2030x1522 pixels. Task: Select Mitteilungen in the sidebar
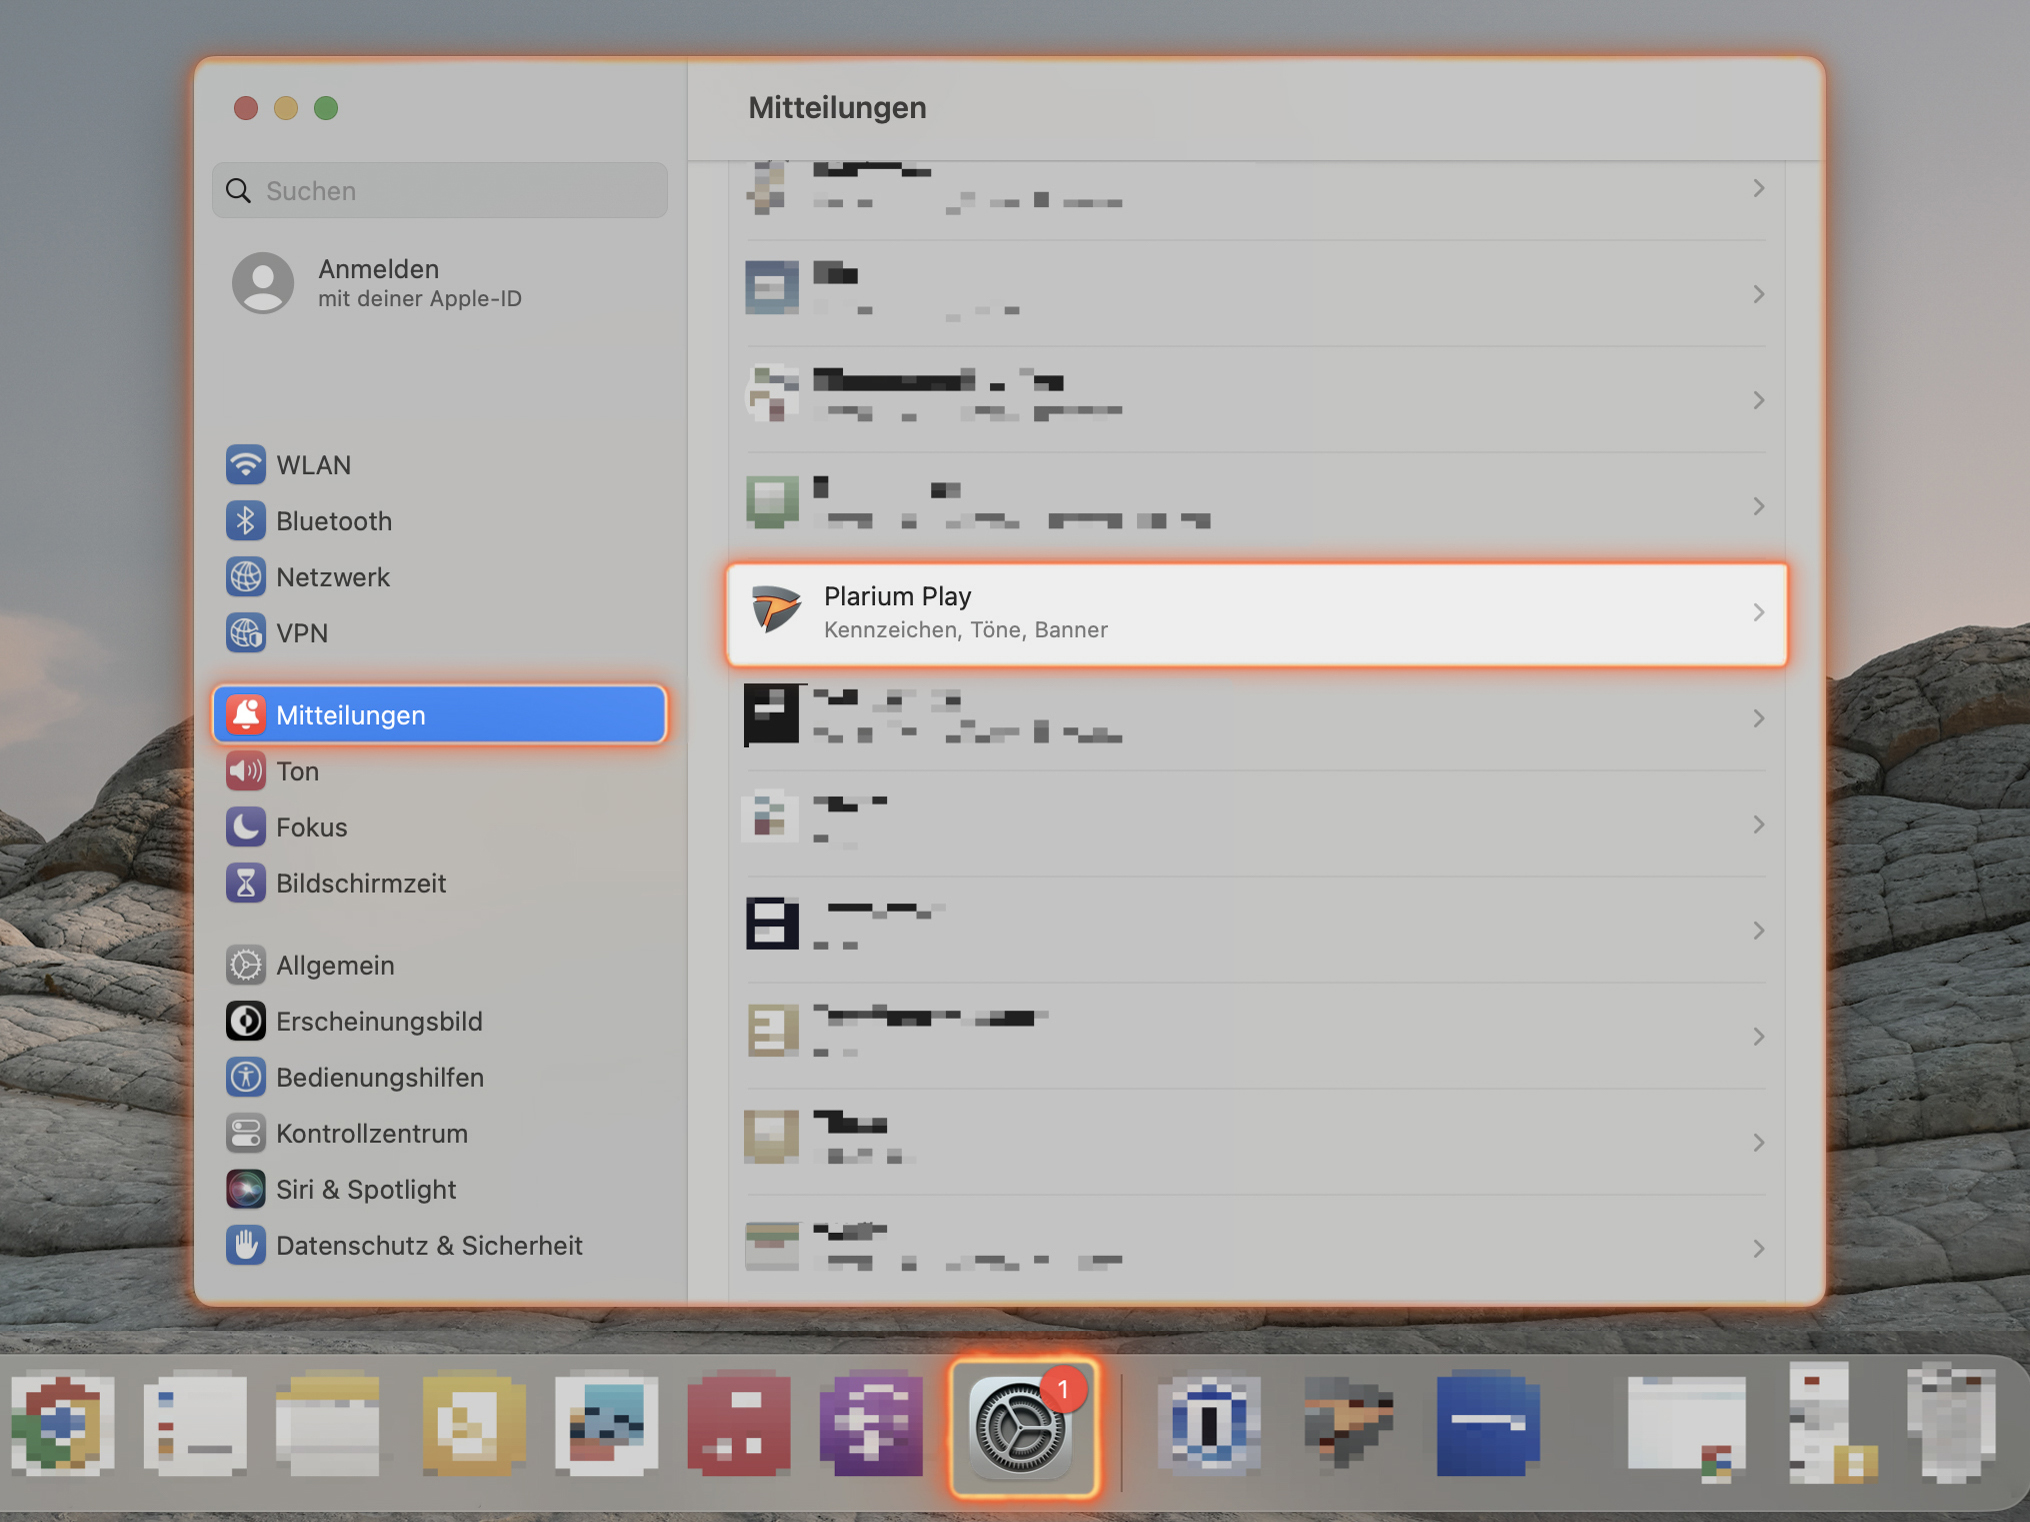440,715
